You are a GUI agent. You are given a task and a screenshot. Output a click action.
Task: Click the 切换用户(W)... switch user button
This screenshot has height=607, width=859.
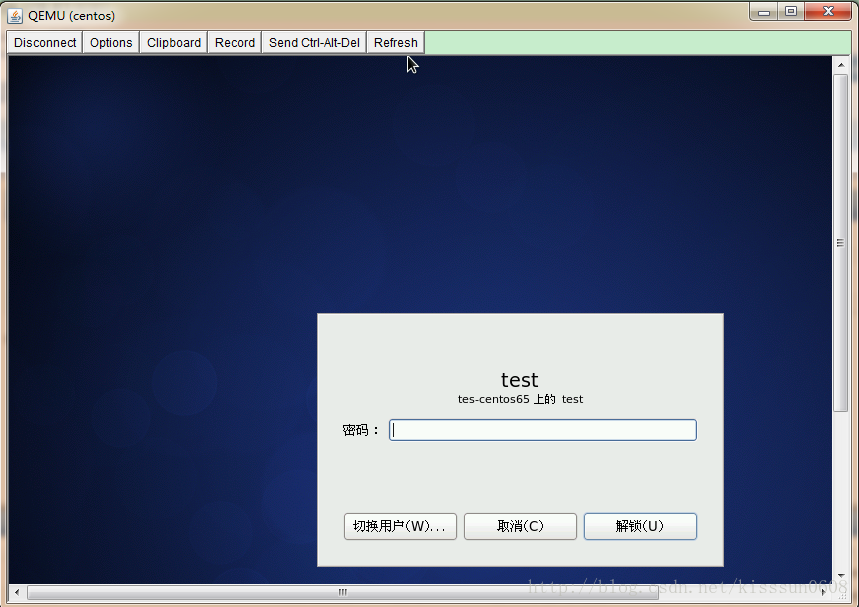click(x=400, y=526)
